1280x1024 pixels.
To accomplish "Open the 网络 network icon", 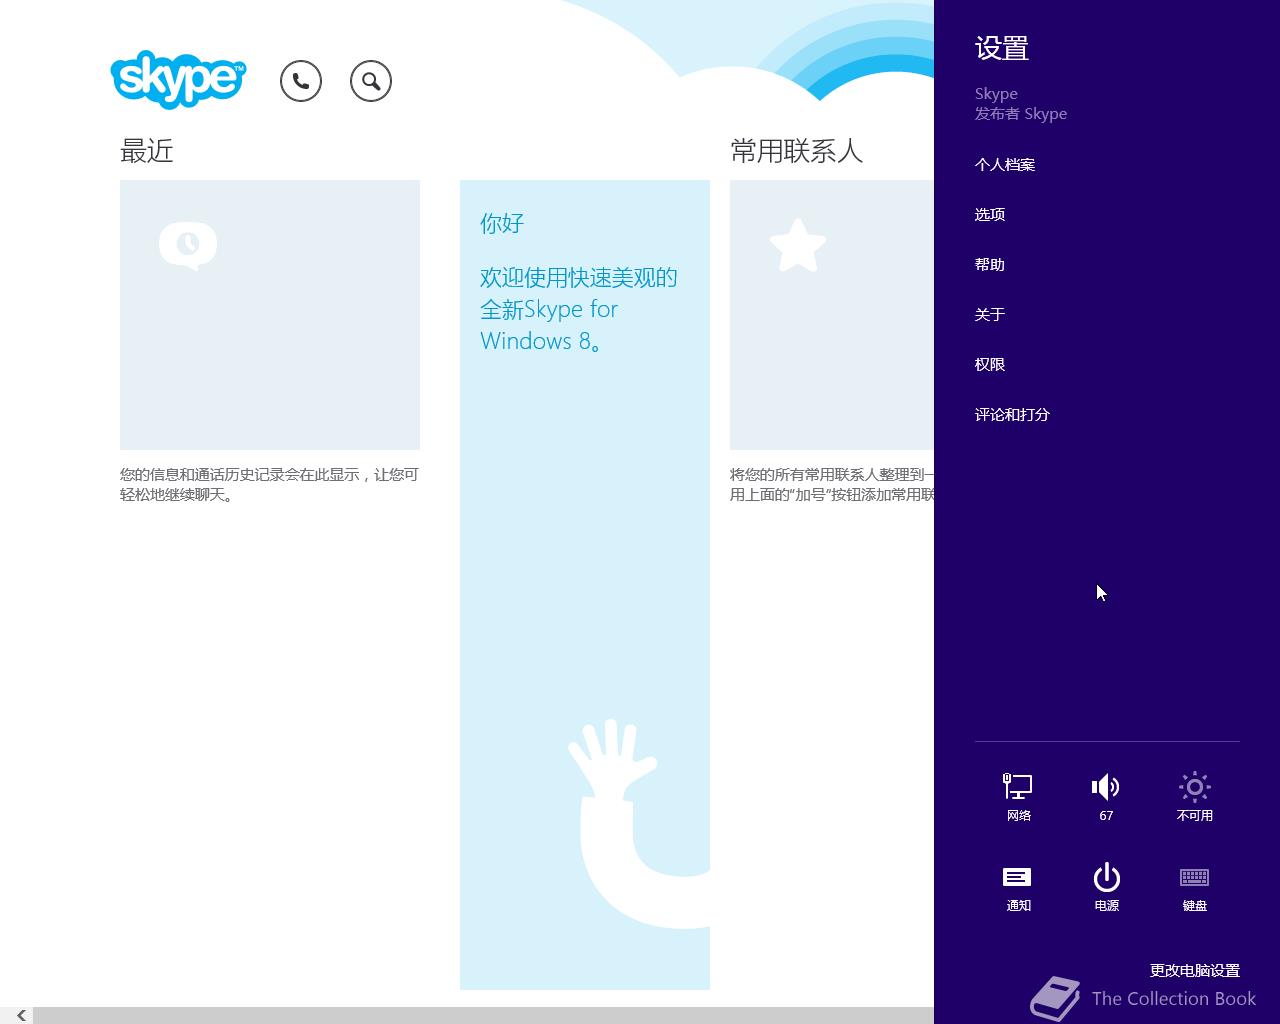I will click(x=1018, y=797).
